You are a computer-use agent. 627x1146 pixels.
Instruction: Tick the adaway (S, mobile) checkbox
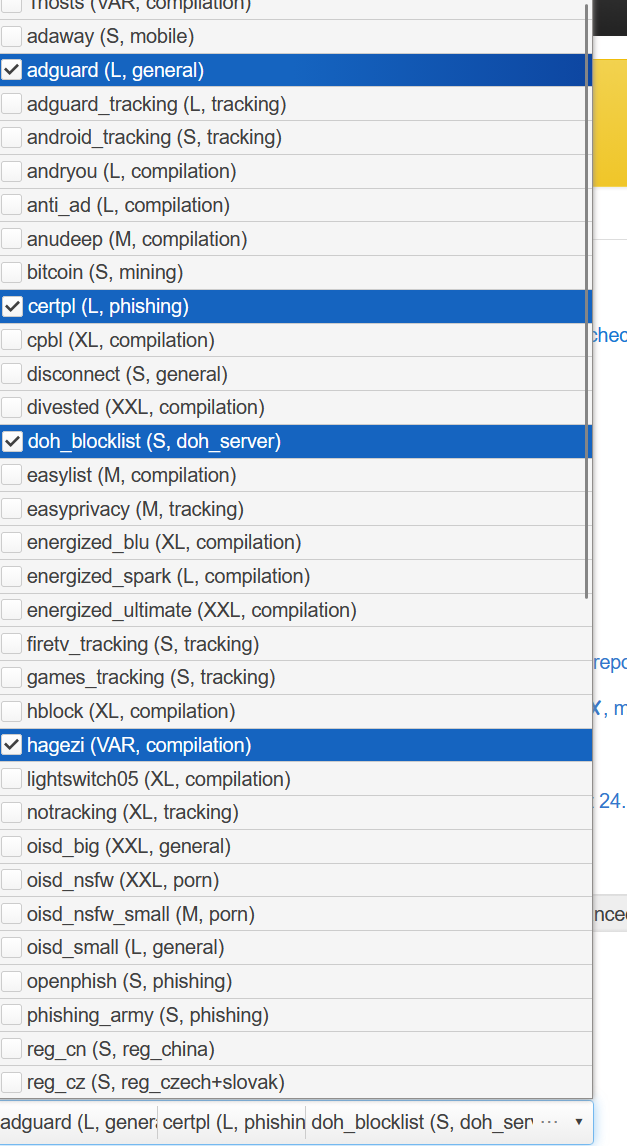pos(13,37)
